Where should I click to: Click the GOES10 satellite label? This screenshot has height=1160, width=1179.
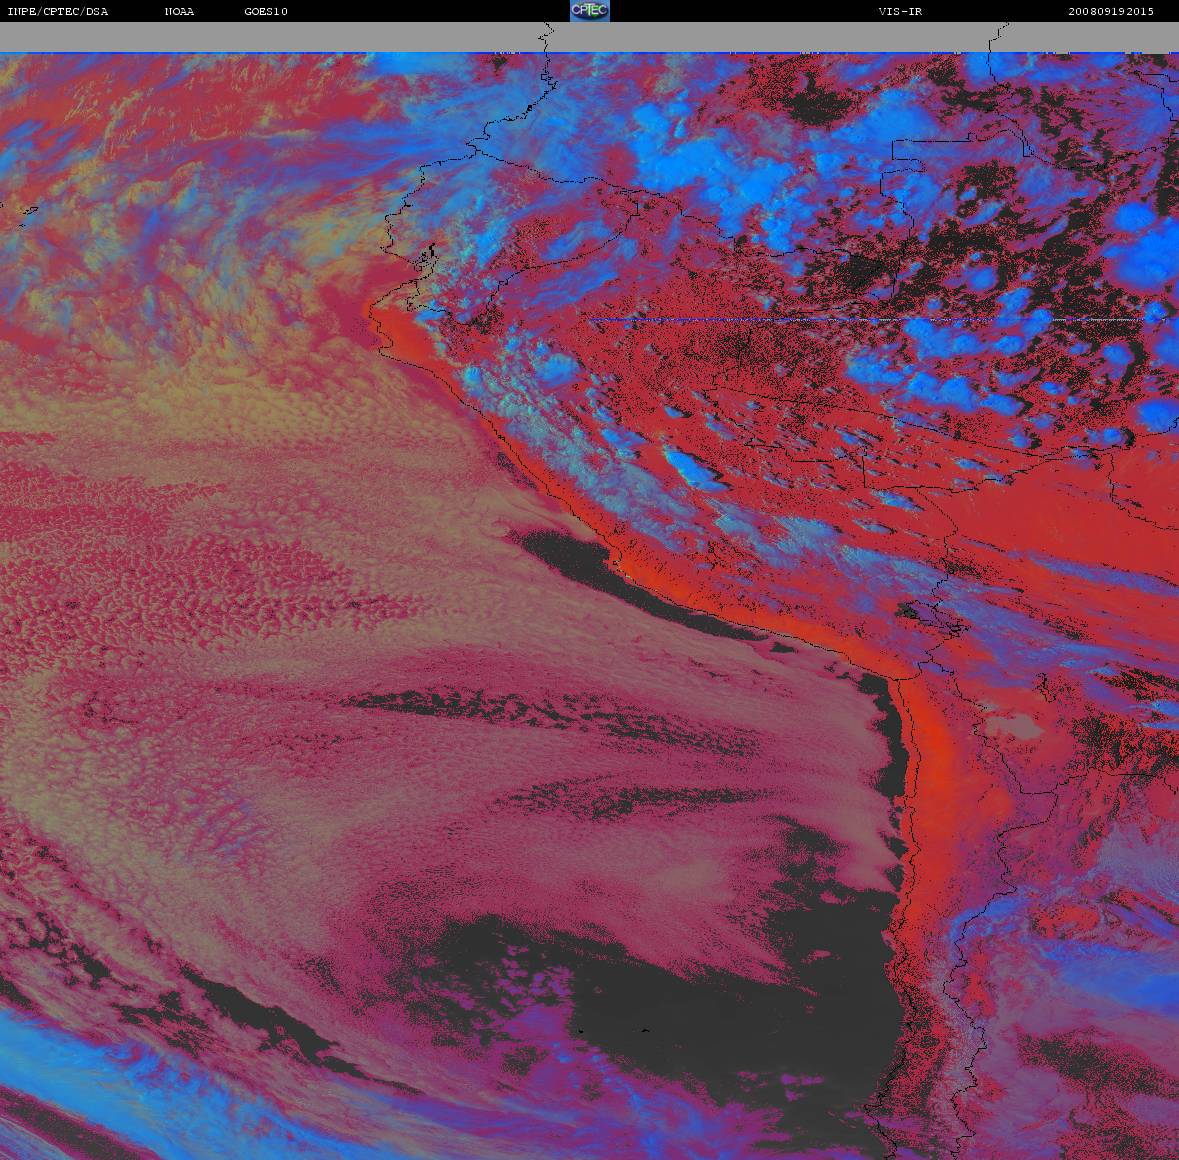point(266,11)
